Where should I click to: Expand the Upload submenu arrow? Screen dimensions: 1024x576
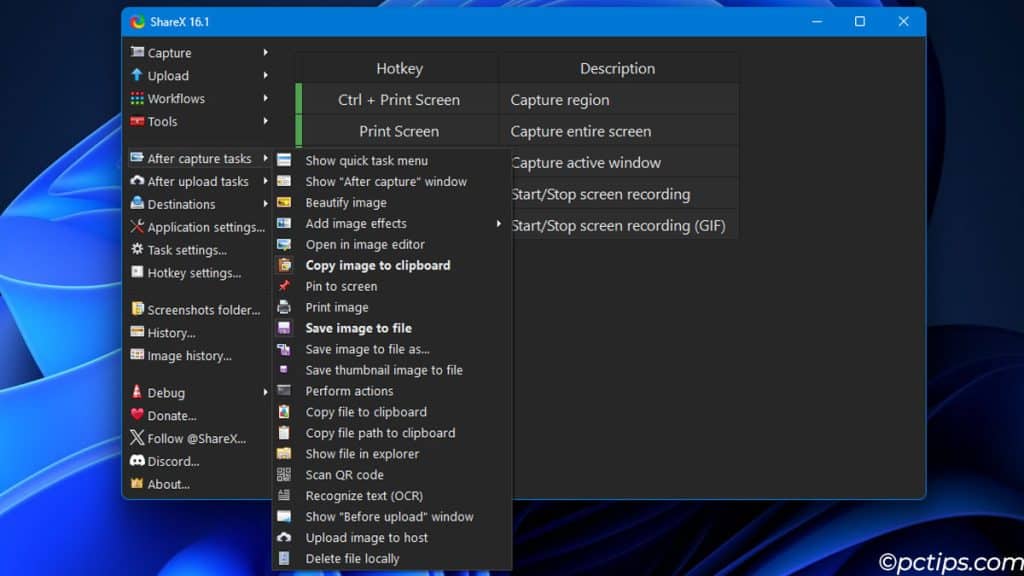pos(265,75)
